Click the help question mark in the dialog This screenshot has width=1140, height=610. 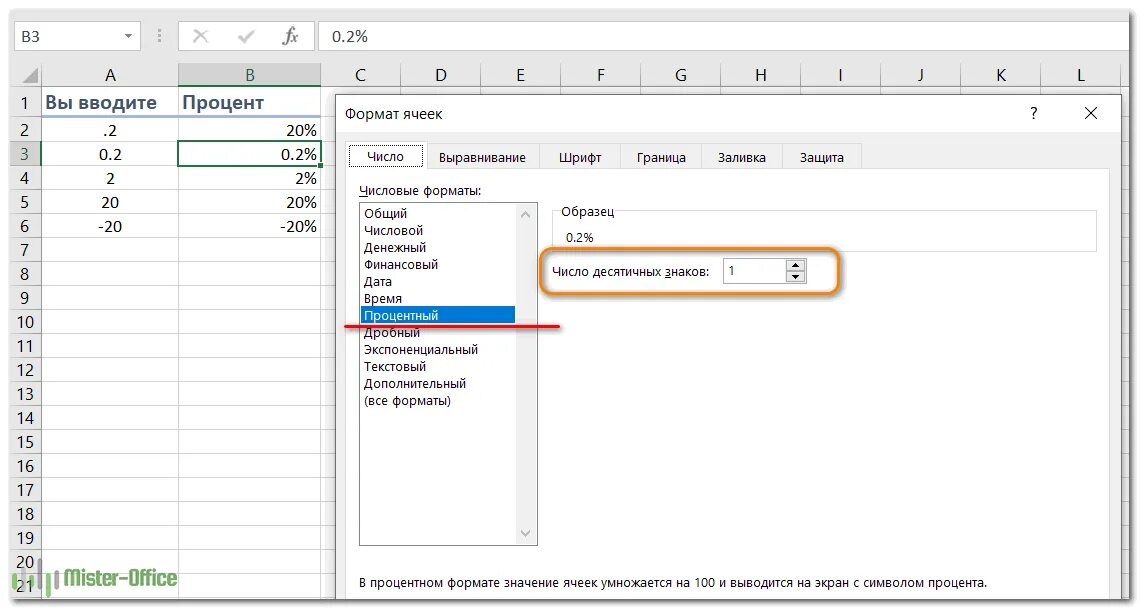click(1033, 113)
